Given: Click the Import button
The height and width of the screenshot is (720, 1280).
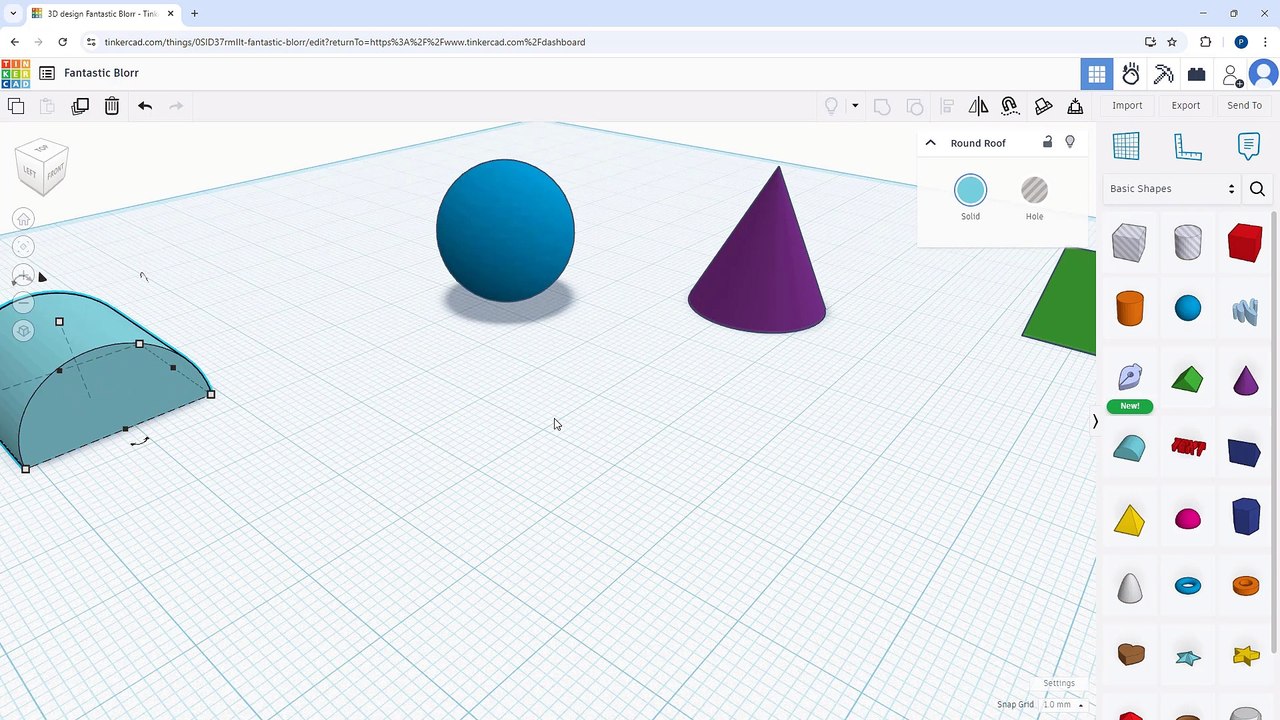Looking at the screenshot, I should click(1127, 106).
